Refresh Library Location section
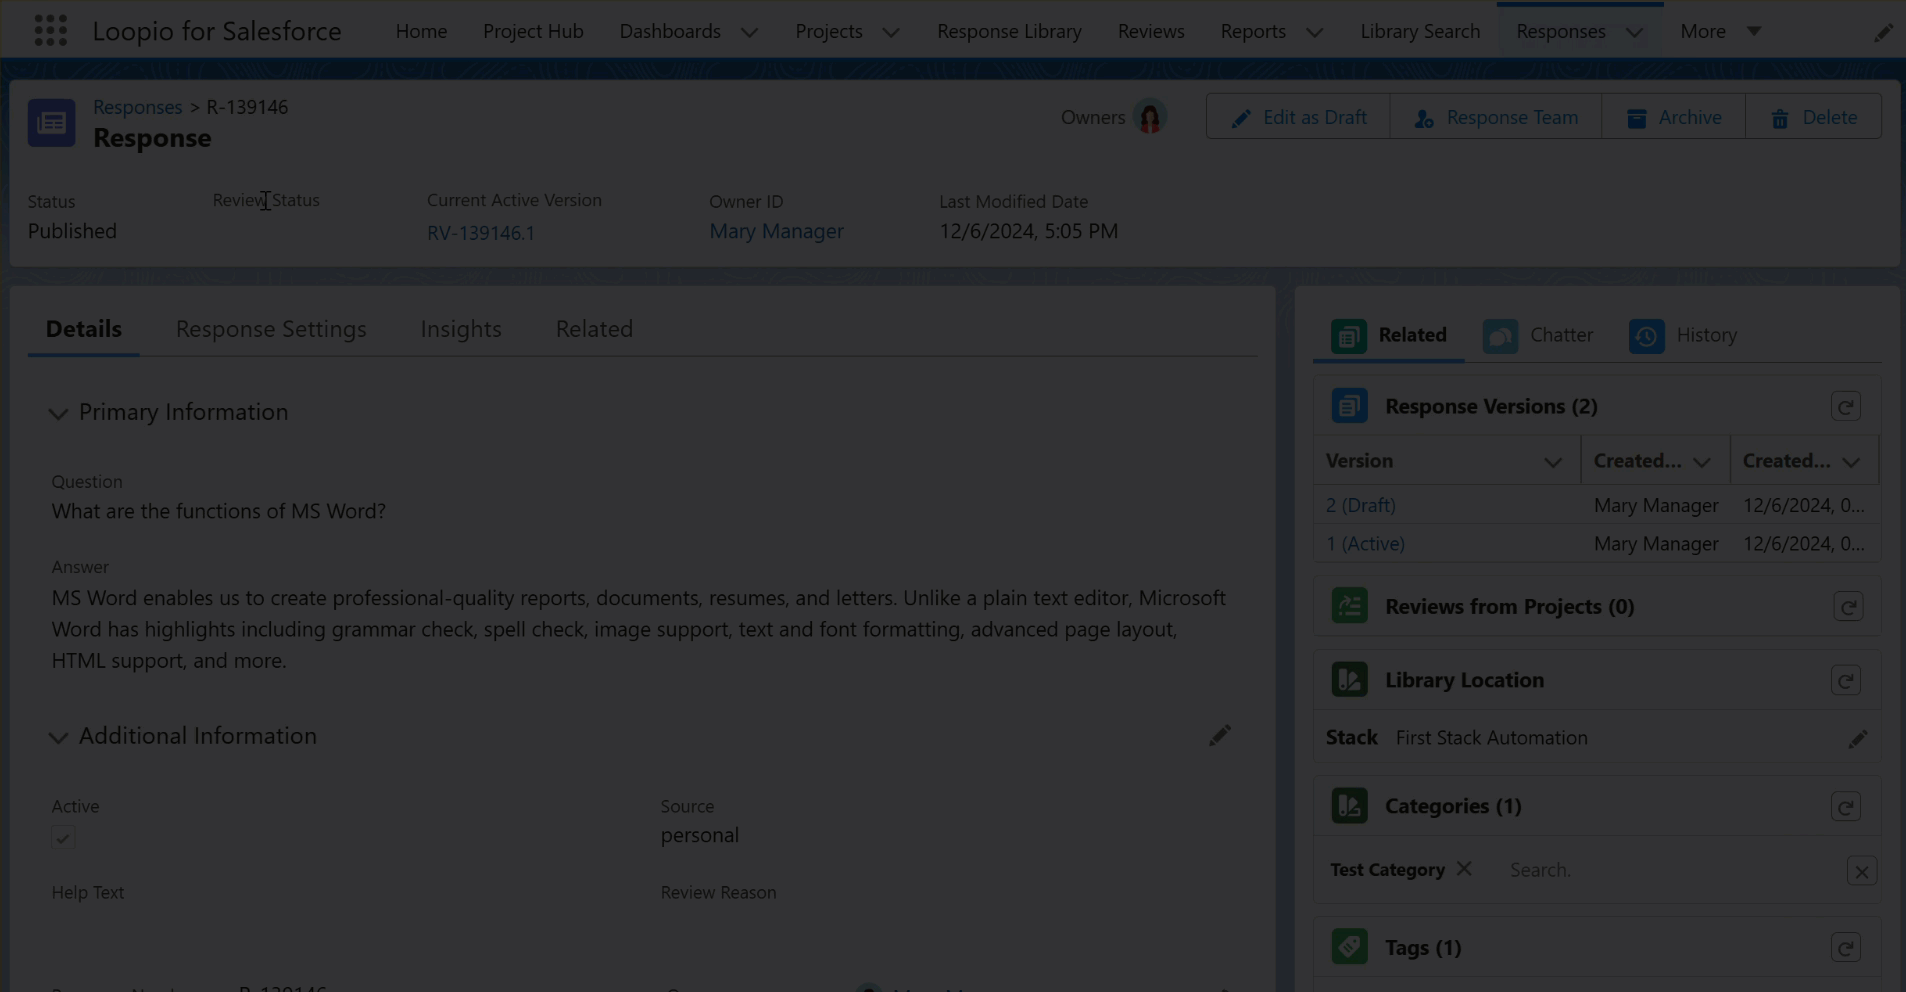This screenshot has height=992, width=1906. 1846,681
